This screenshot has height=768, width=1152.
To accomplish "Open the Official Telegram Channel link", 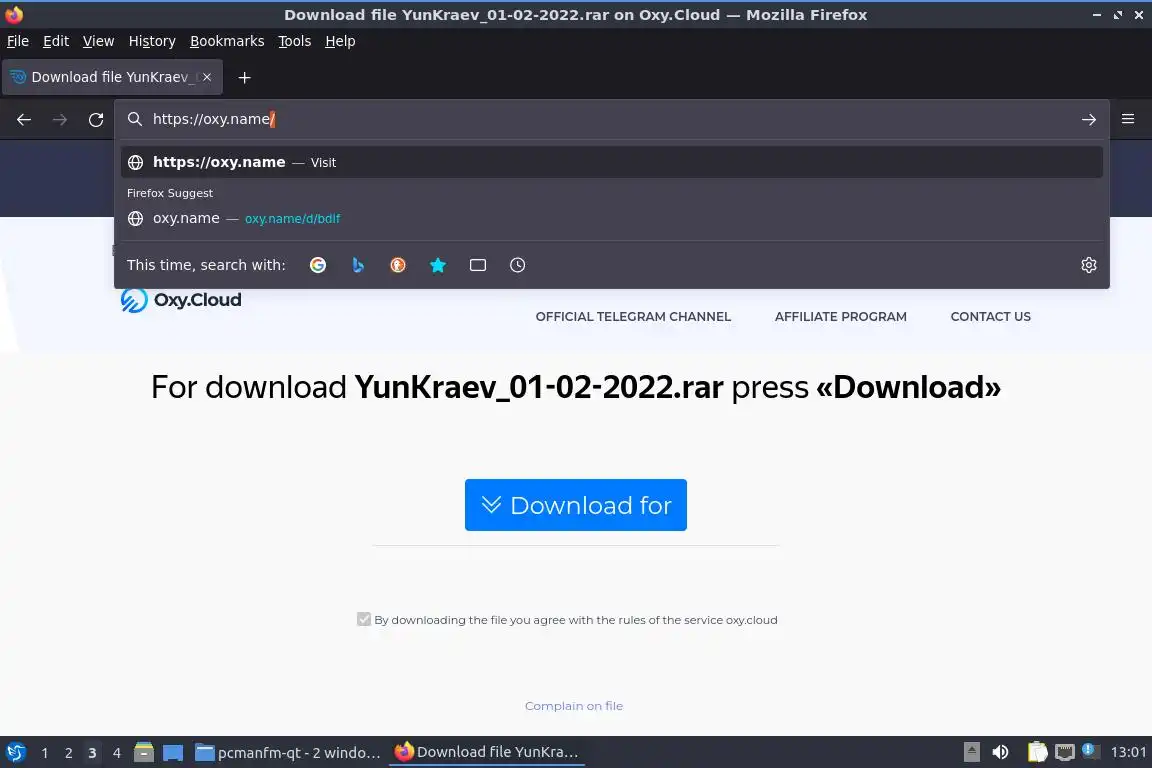I will tap(633, 317).
